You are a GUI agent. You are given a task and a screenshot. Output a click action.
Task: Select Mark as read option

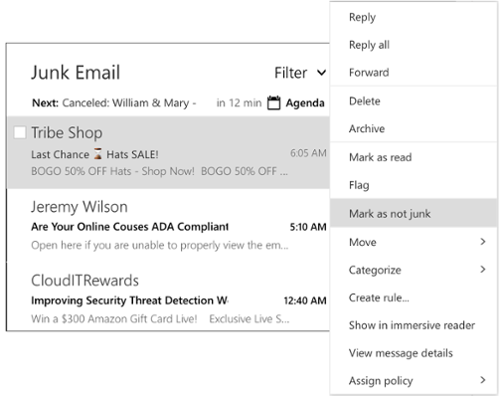(x=413, y=157)
